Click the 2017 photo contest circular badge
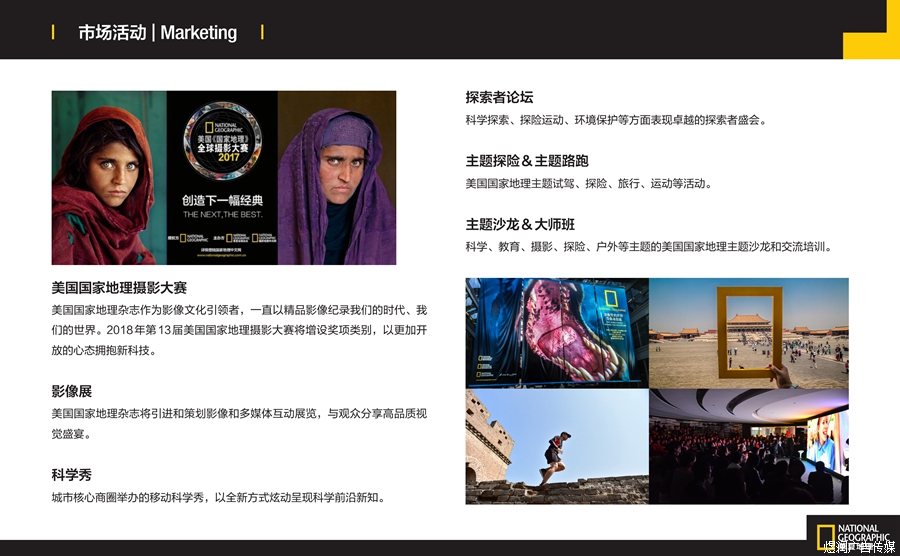This screenshot has width=900, height=556. tap(223, 140)
